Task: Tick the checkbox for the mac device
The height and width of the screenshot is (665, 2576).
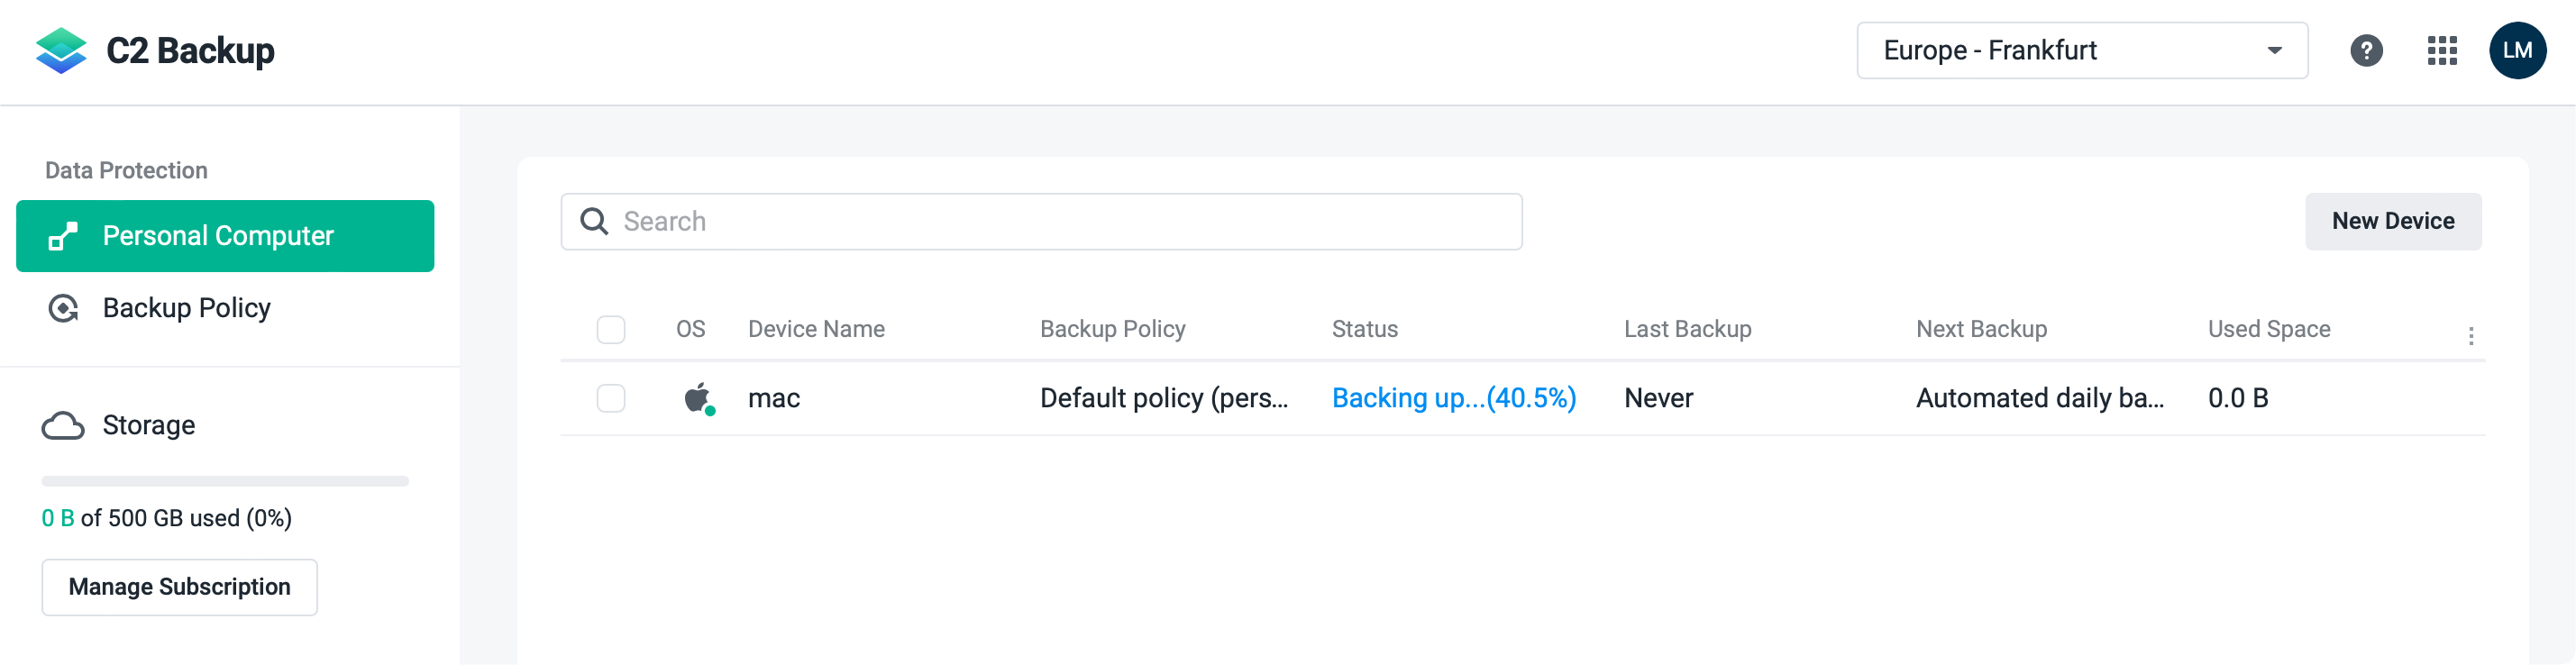Action: [611, 399]
